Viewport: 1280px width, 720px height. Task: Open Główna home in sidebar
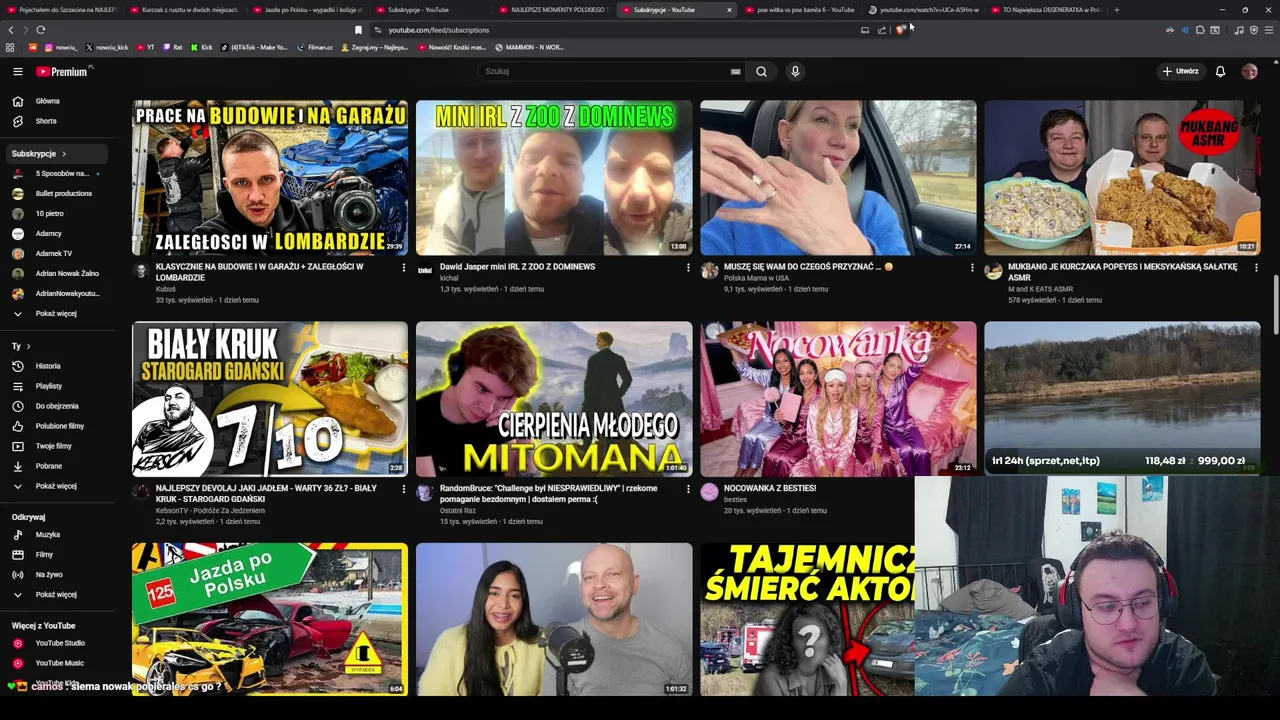tap(47, 101)
